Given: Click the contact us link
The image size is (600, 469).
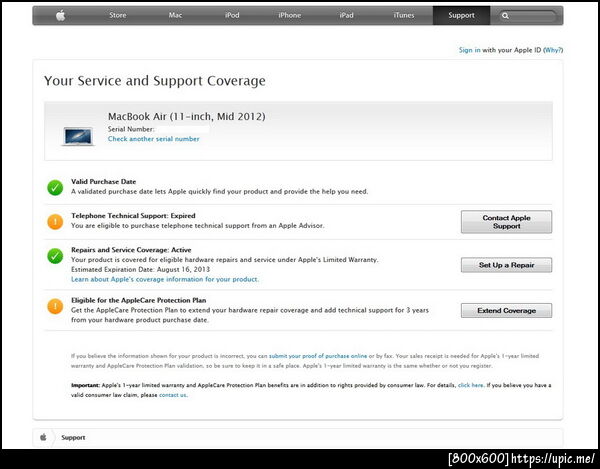Looking at the screenshot, I should (173, 395).
